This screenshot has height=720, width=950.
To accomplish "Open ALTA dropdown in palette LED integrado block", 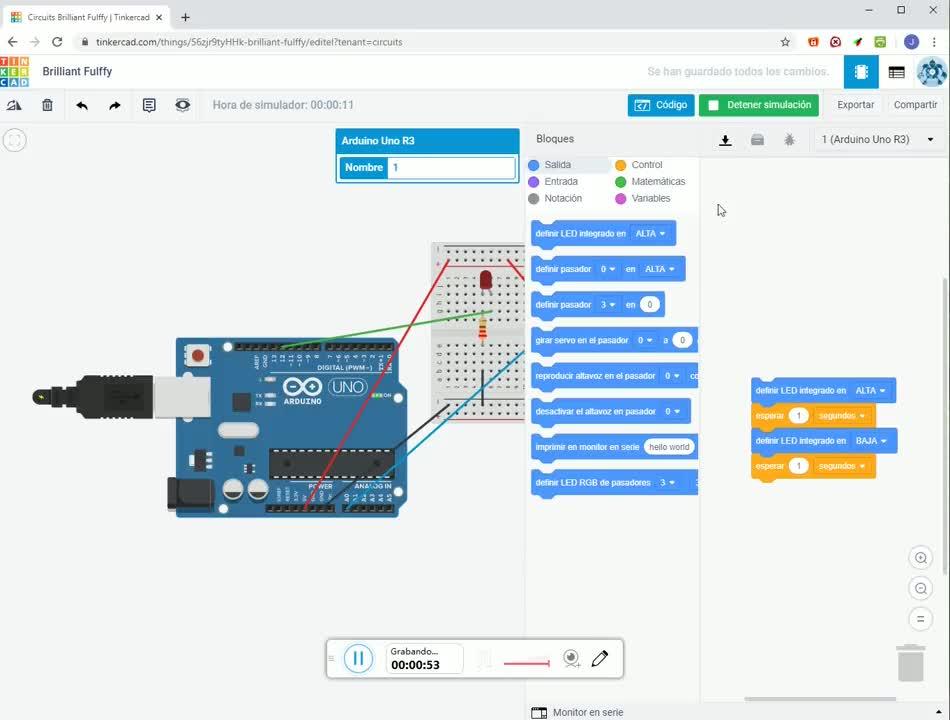I will point(650,233).
